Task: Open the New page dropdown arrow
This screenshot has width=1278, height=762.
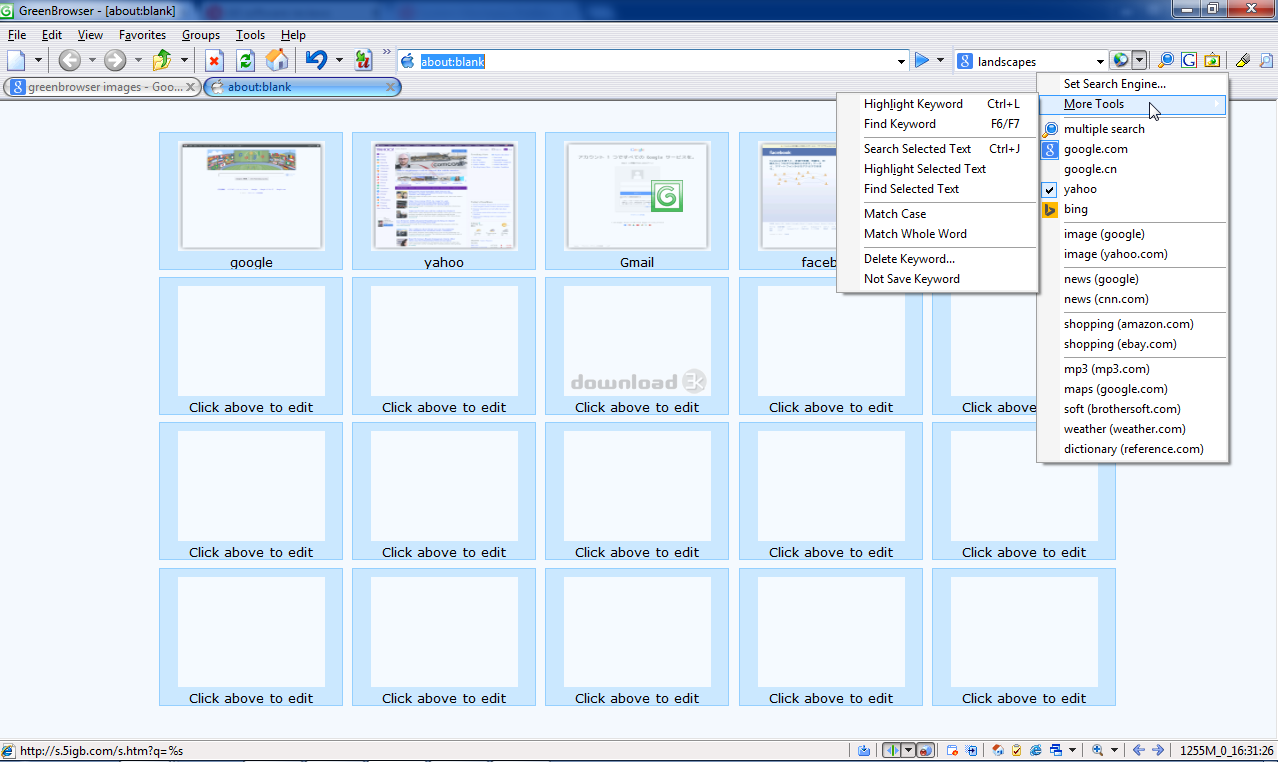Action: click(38, 61)
